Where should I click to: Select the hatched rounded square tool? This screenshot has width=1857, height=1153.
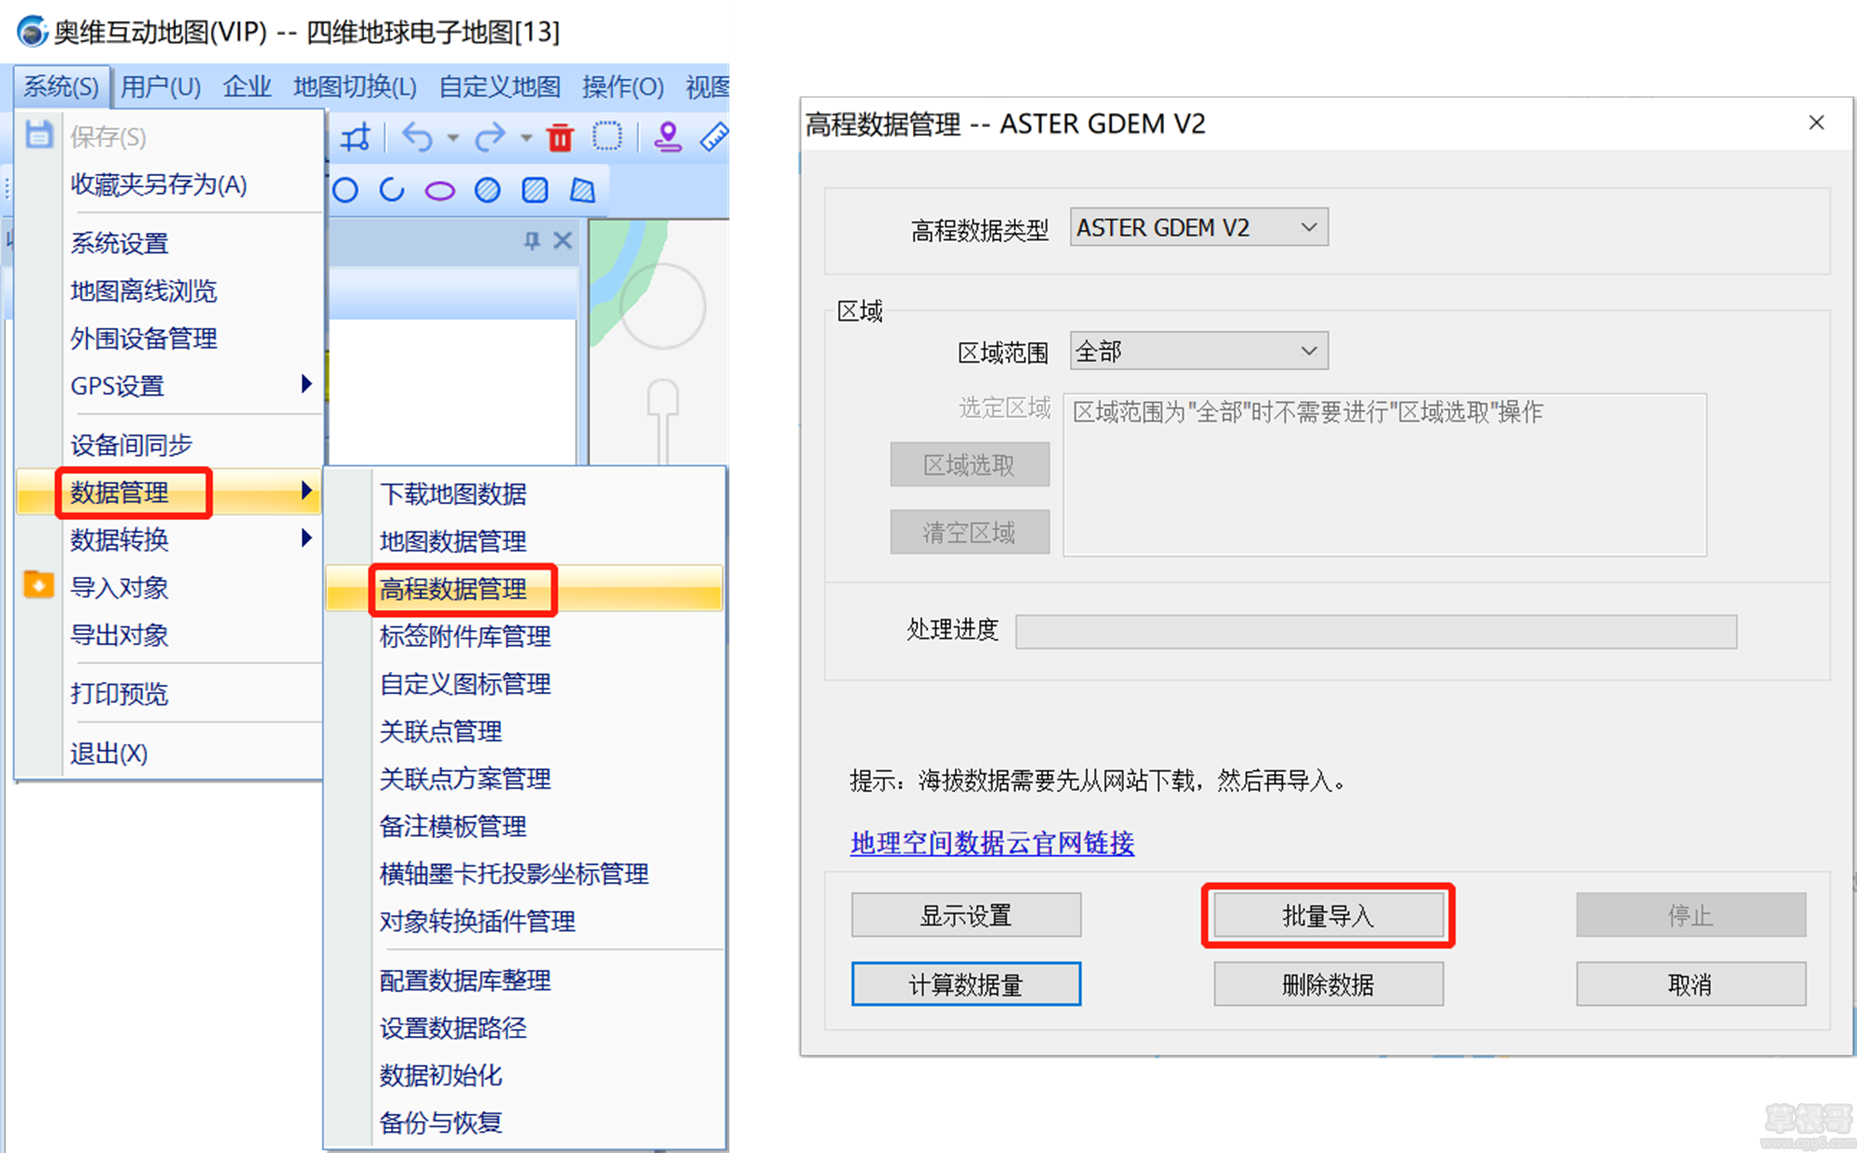[x=535, y=190]
